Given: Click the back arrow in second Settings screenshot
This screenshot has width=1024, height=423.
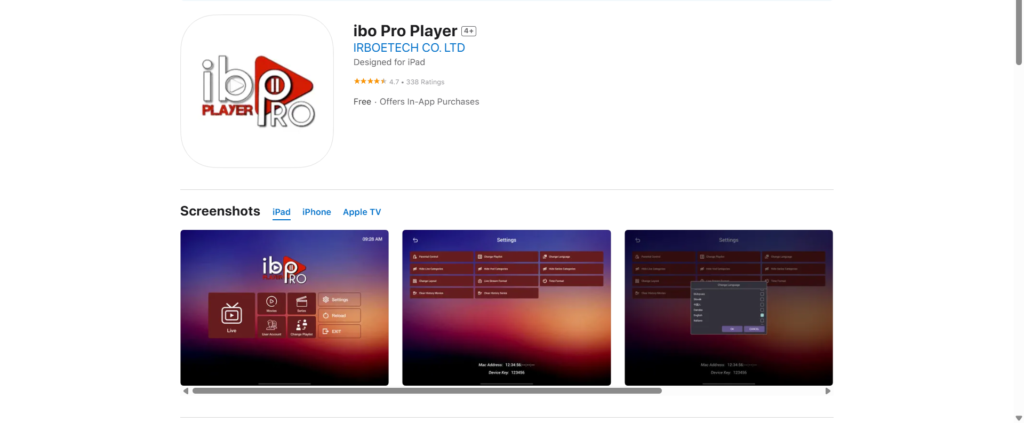Looking at the screenshot, I should coord(415,240).
